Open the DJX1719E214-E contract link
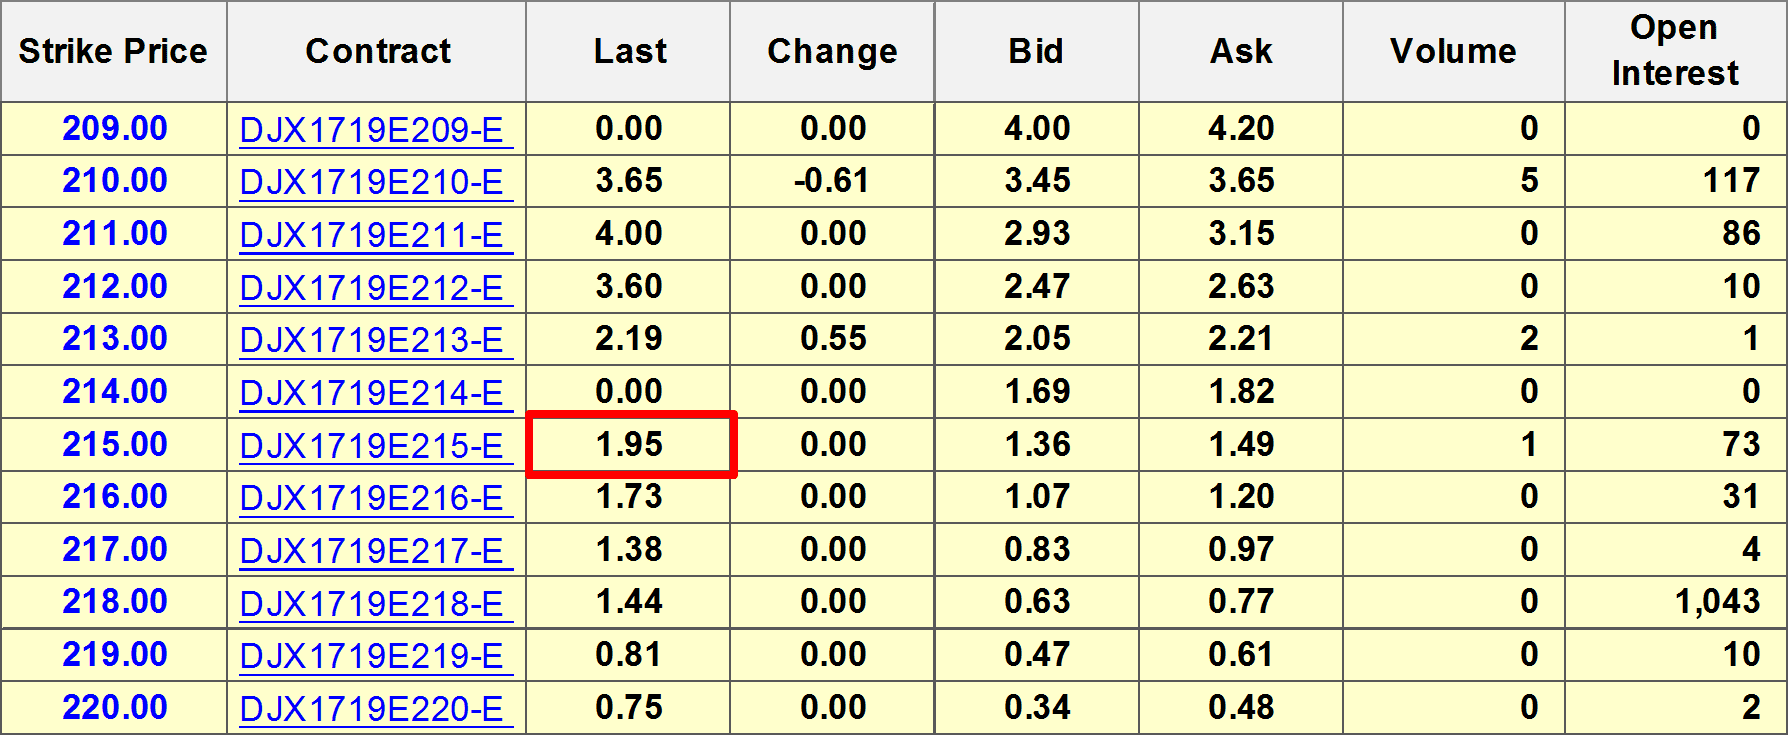 click(x=371, y=393)
